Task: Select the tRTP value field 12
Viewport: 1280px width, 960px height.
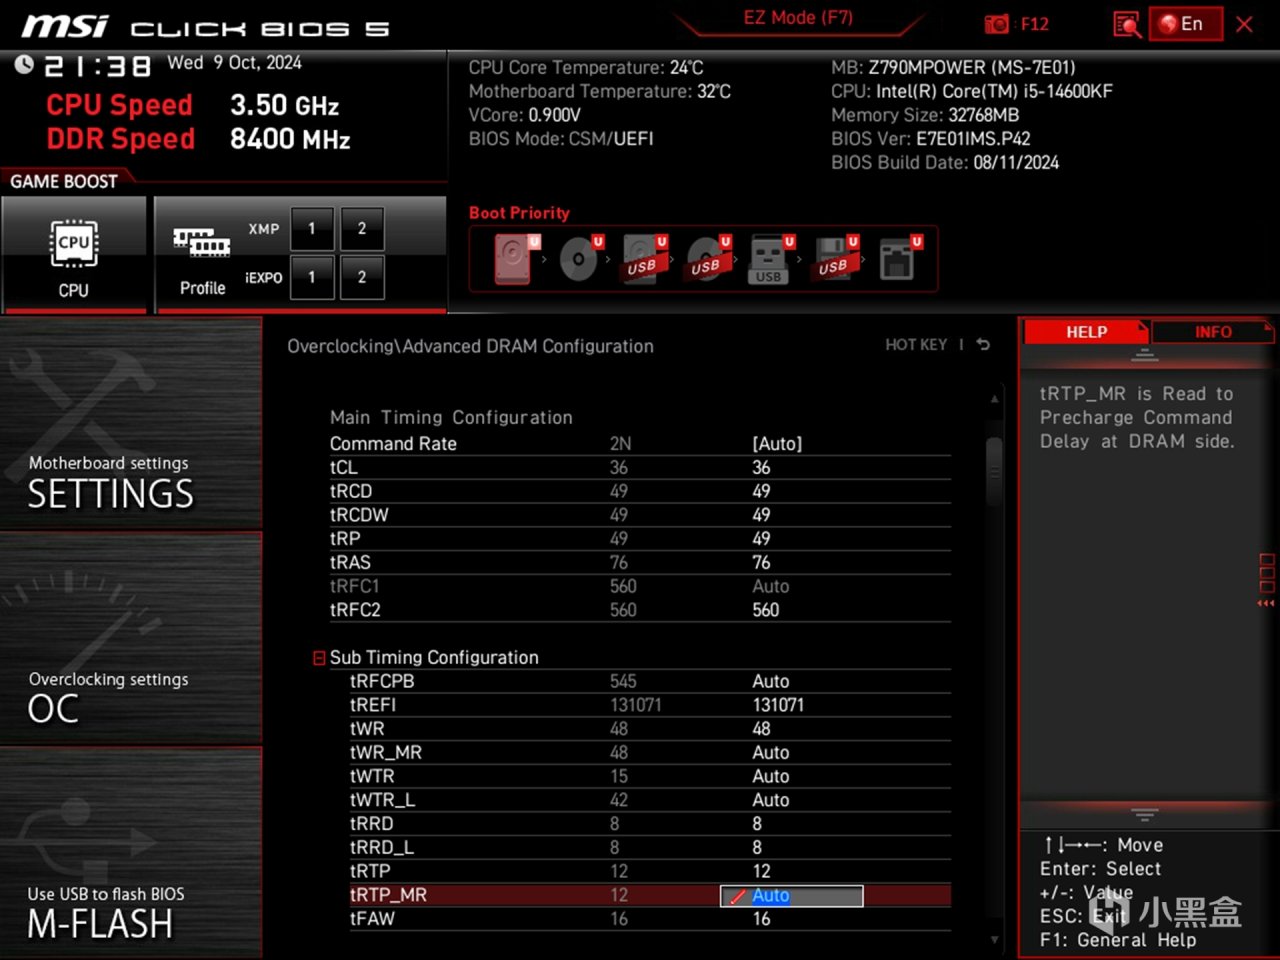Action: pos(761,872)
